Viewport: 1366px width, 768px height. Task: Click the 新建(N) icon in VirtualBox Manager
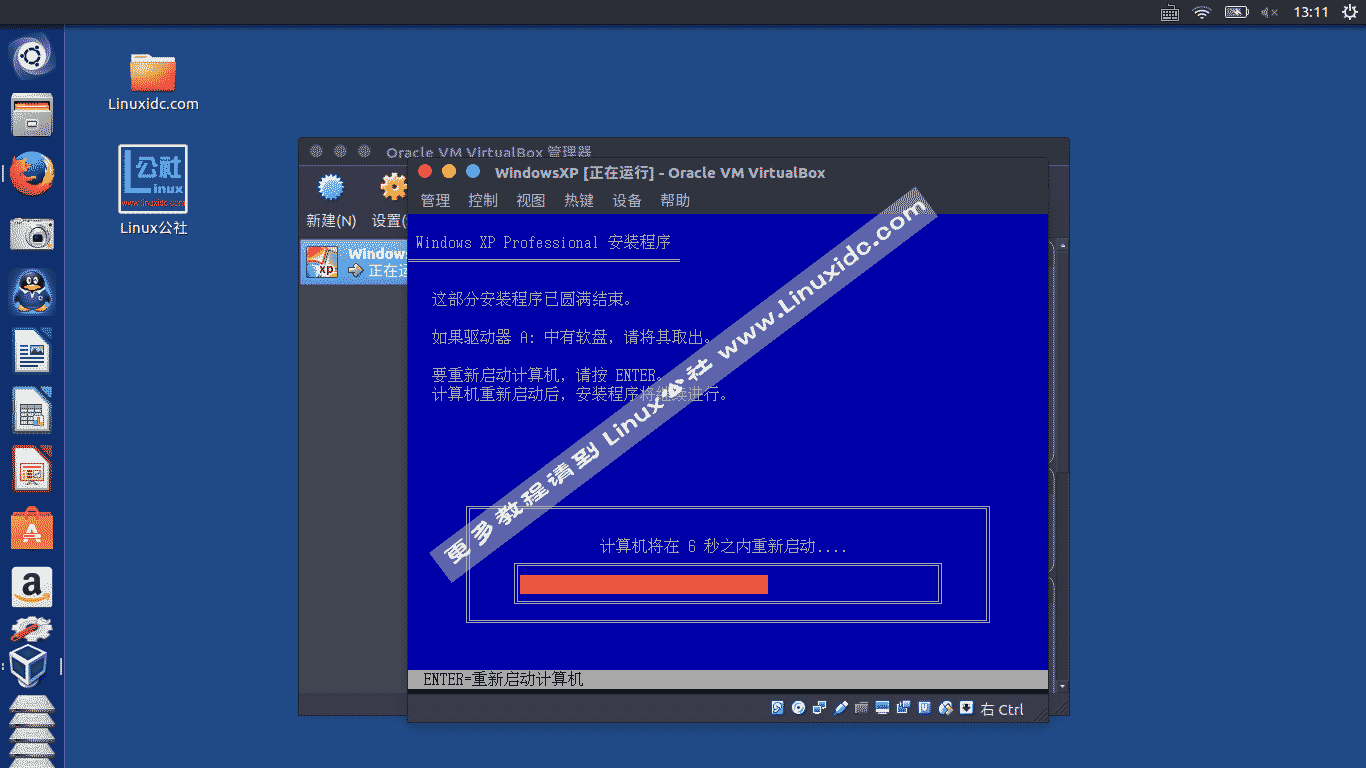[x=331, y=188]
